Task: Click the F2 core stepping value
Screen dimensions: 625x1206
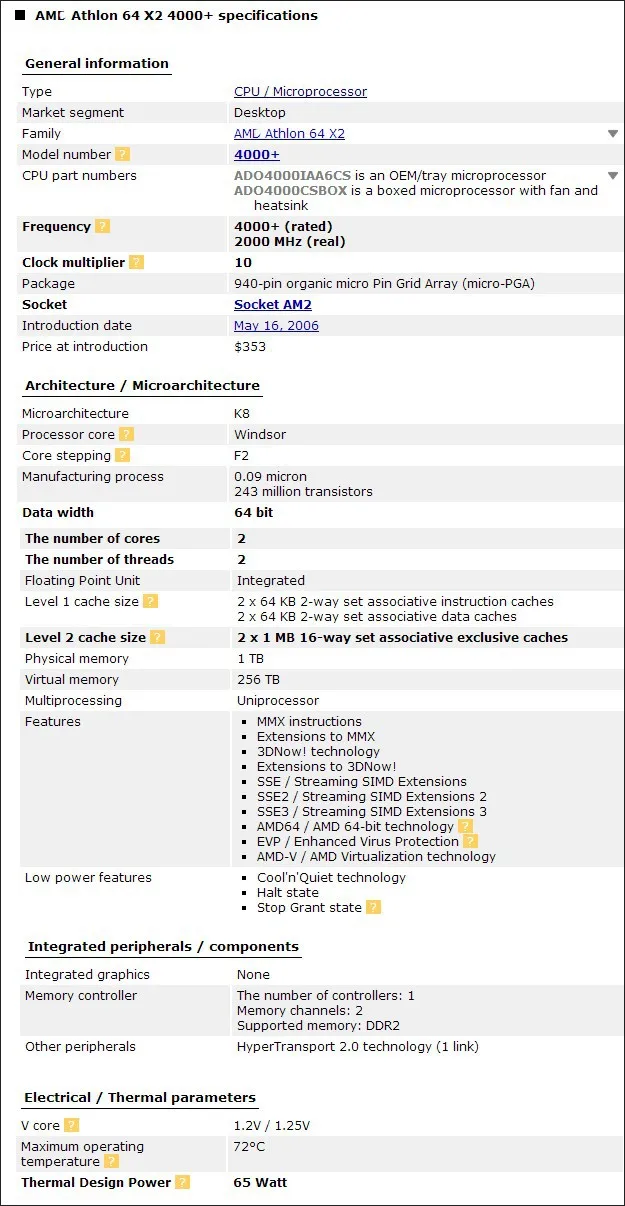Action: point(242,455)
